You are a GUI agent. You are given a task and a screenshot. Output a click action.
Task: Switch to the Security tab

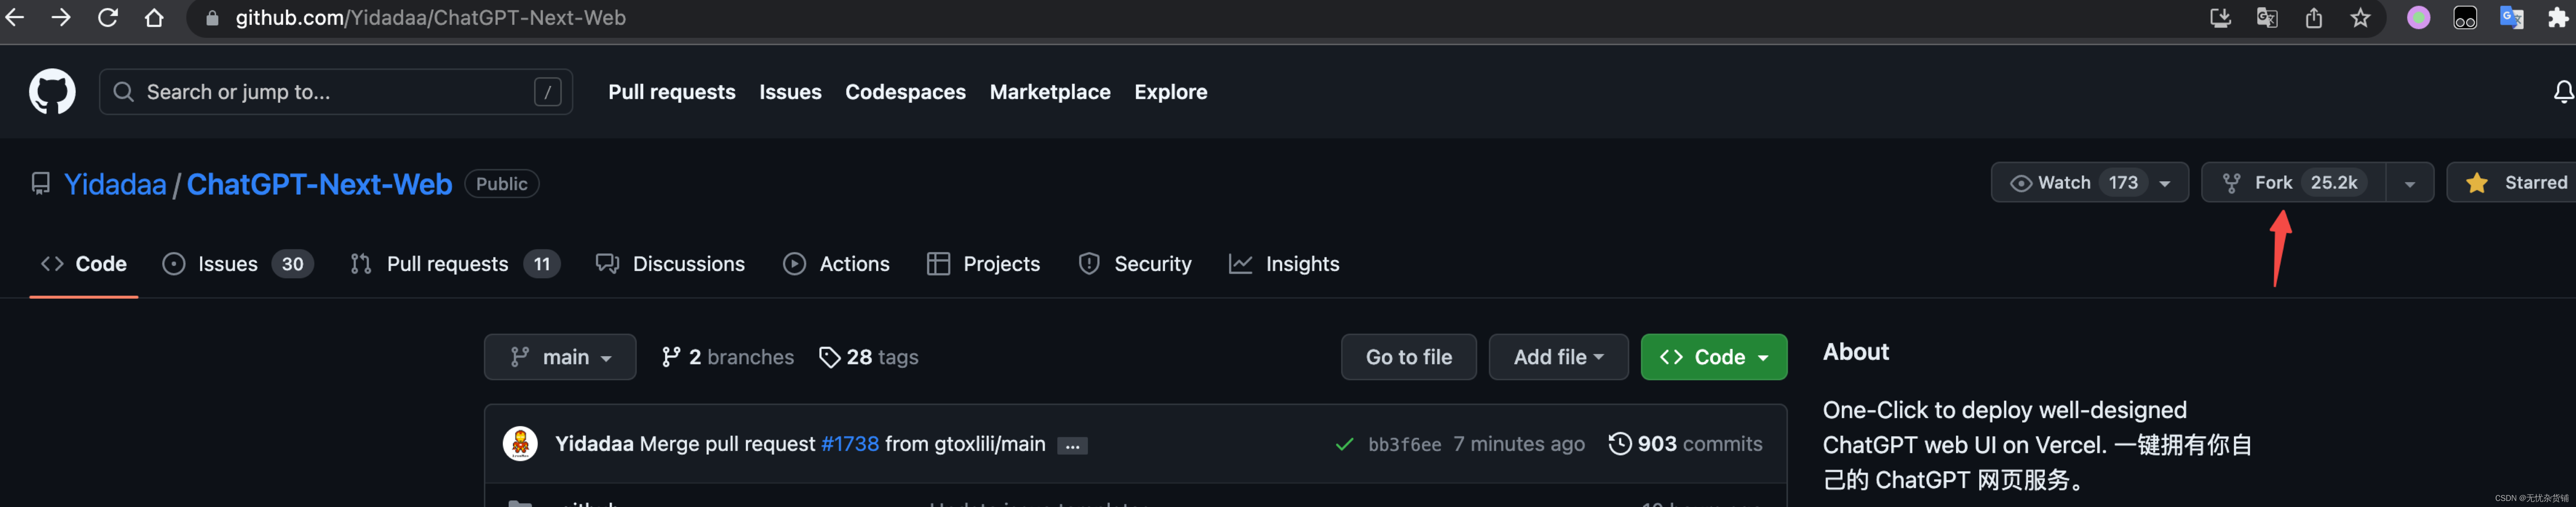pyautogui.click(x=1135, y=264)
